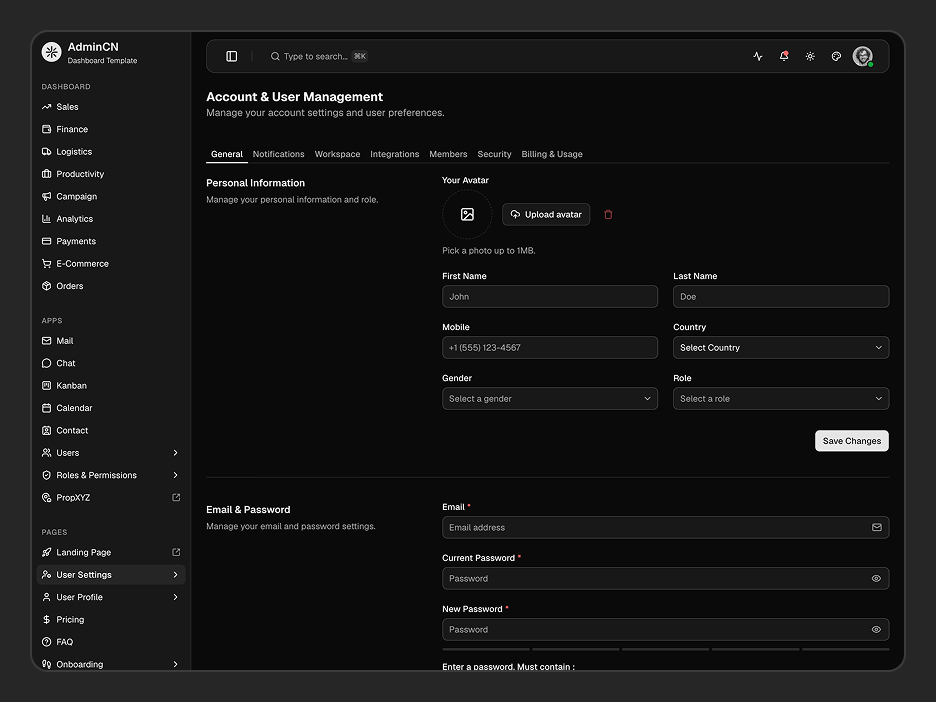936x702 pixels.
Task: Expand the User Profile chevron
Action: pos(176,597)
